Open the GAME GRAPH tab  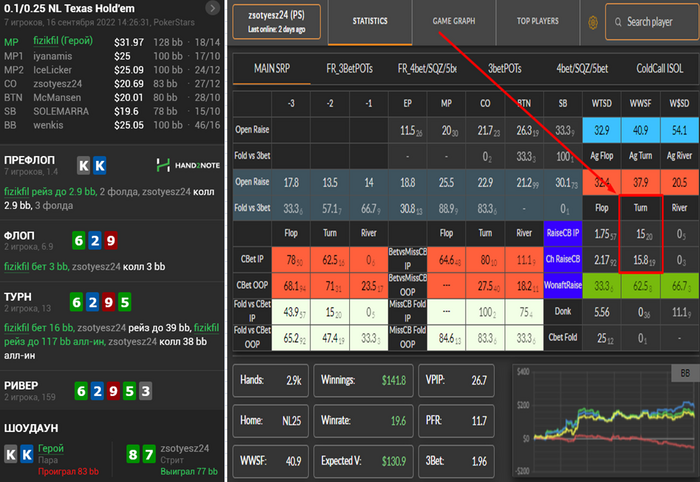[x=454, y=21]
